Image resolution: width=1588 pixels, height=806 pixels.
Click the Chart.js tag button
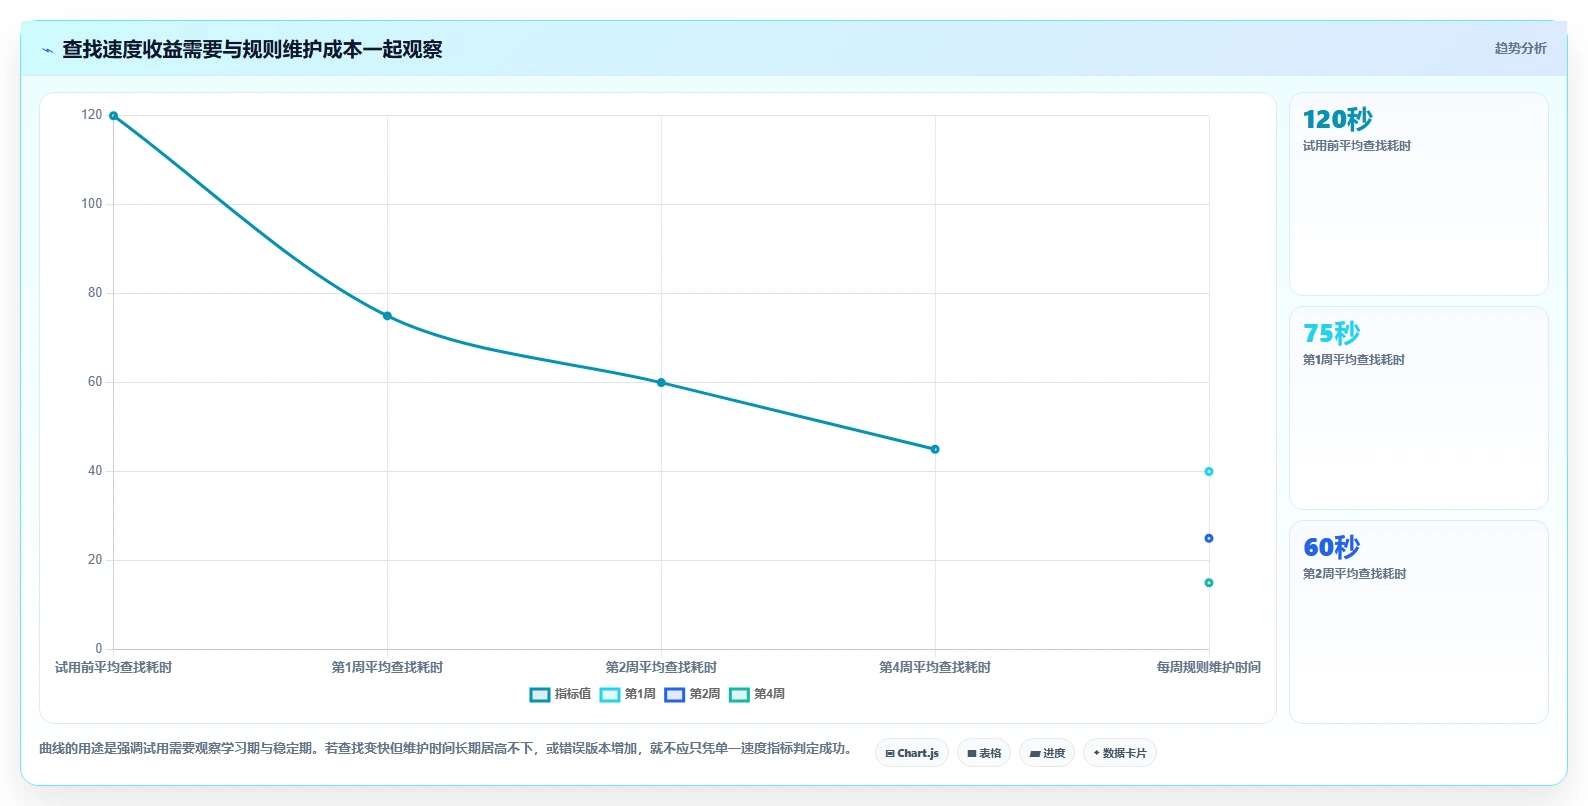pos(912,753)
